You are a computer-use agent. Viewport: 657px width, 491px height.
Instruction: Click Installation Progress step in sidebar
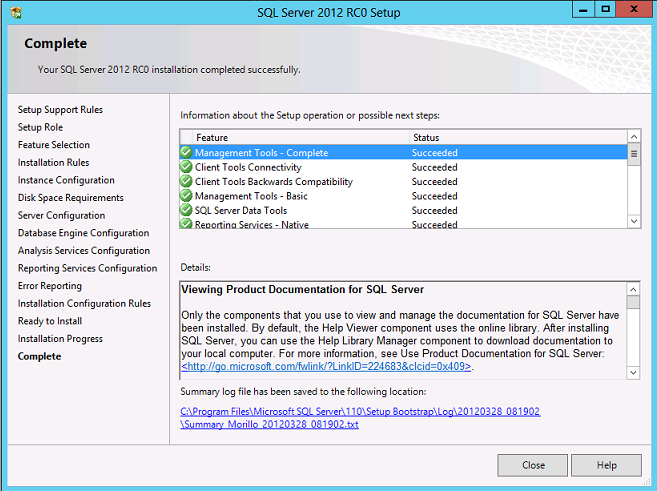[60, 339]
